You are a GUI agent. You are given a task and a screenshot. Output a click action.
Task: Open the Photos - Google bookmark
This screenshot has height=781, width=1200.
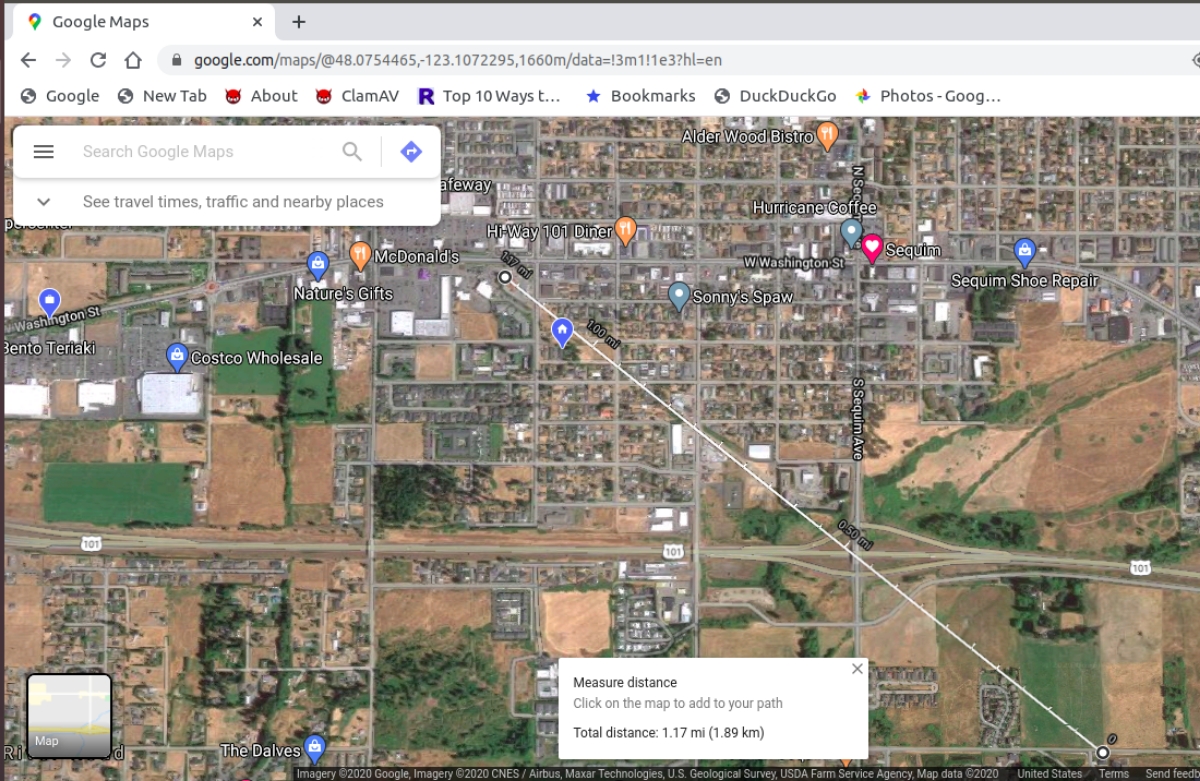tap(928, 96)
